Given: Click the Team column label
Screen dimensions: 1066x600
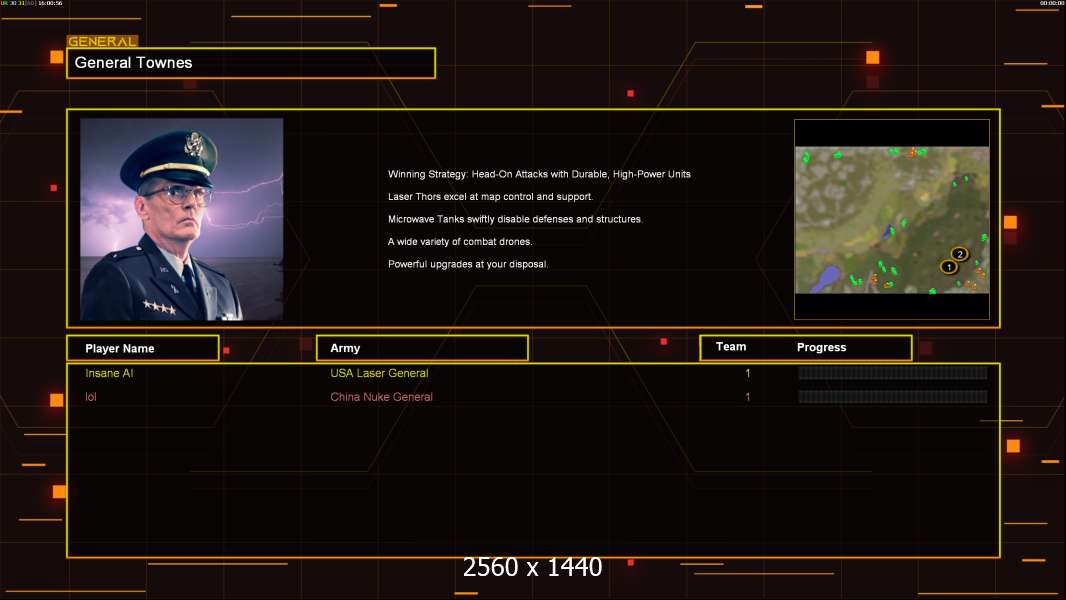Looking at the screenshot, I should 731,347.
